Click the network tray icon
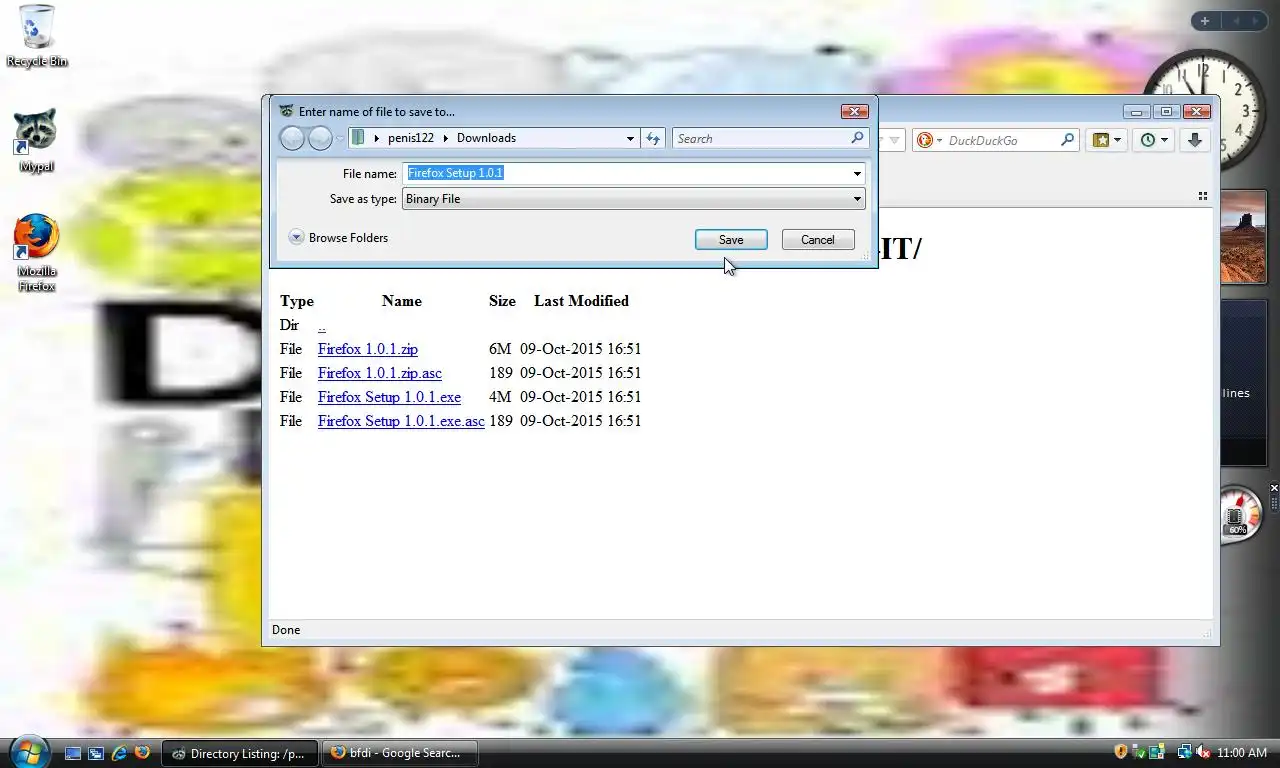This screenshot has height=768, width=1280. [1184, 752]
